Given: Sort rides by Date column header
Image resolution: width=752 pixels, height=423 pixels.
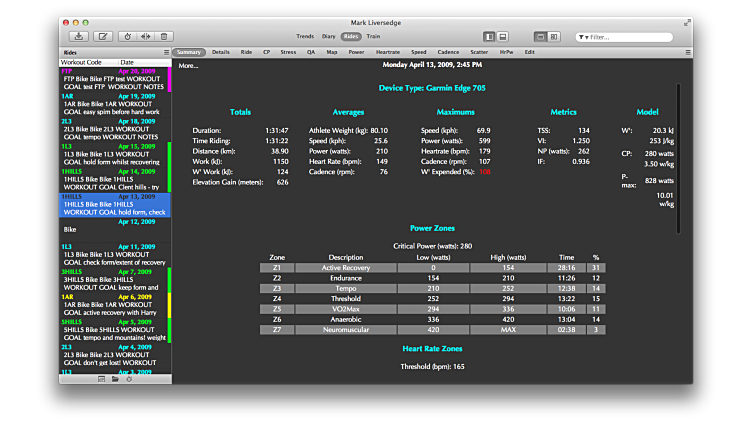Looking at the screenshot, I should tap(127, 62).
